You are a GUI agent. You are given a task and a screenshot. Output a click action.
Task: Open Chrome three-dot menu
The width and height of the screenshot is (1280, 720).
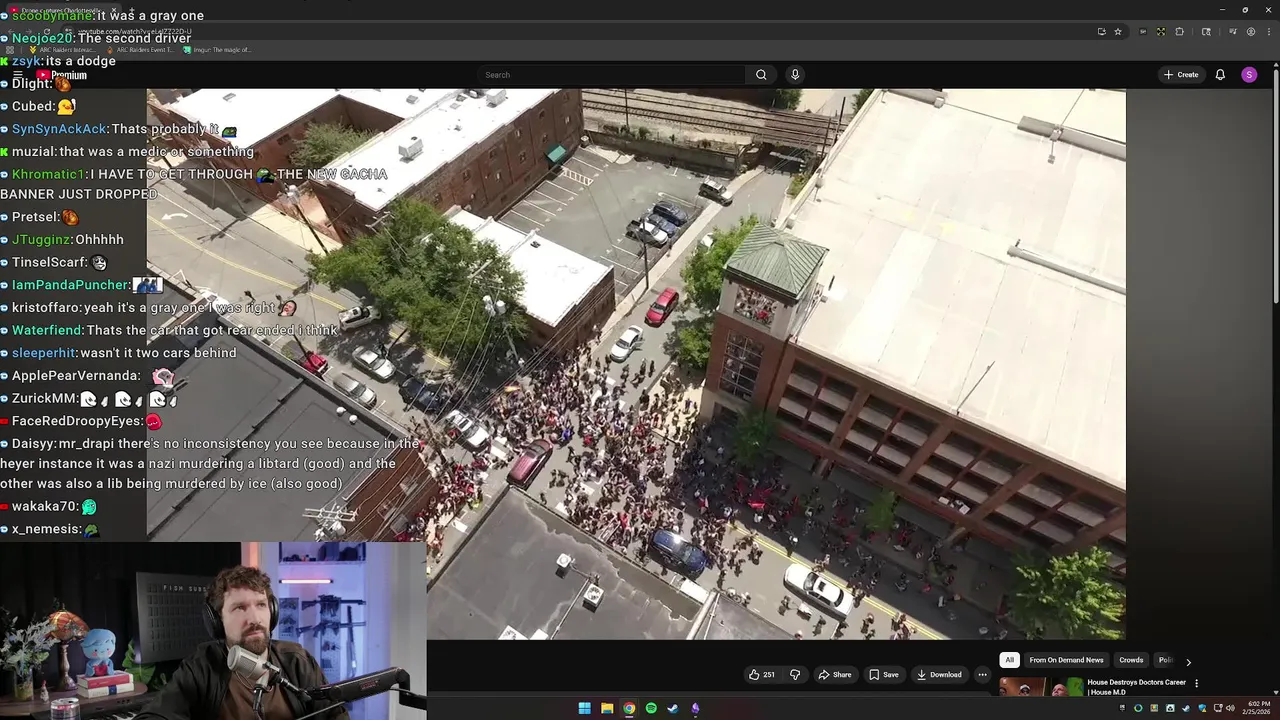(x=1268, y=32)
